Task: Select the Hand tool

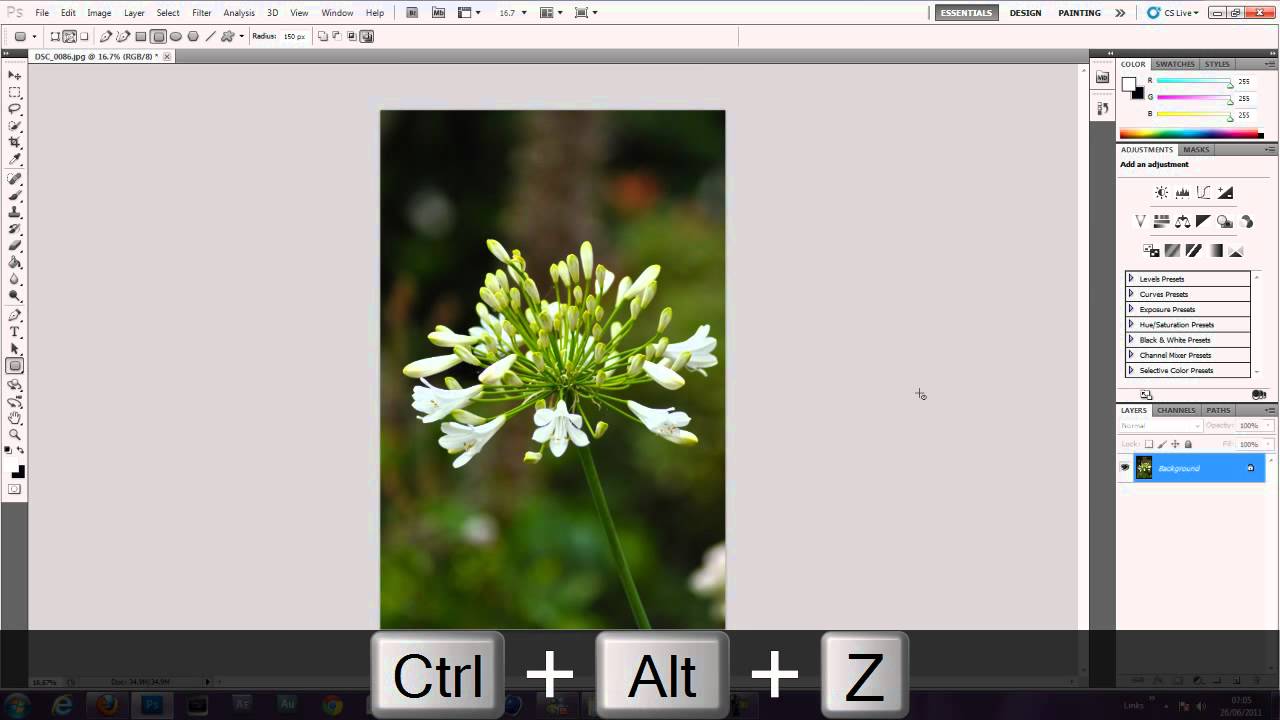Action: tap(15, 418)
